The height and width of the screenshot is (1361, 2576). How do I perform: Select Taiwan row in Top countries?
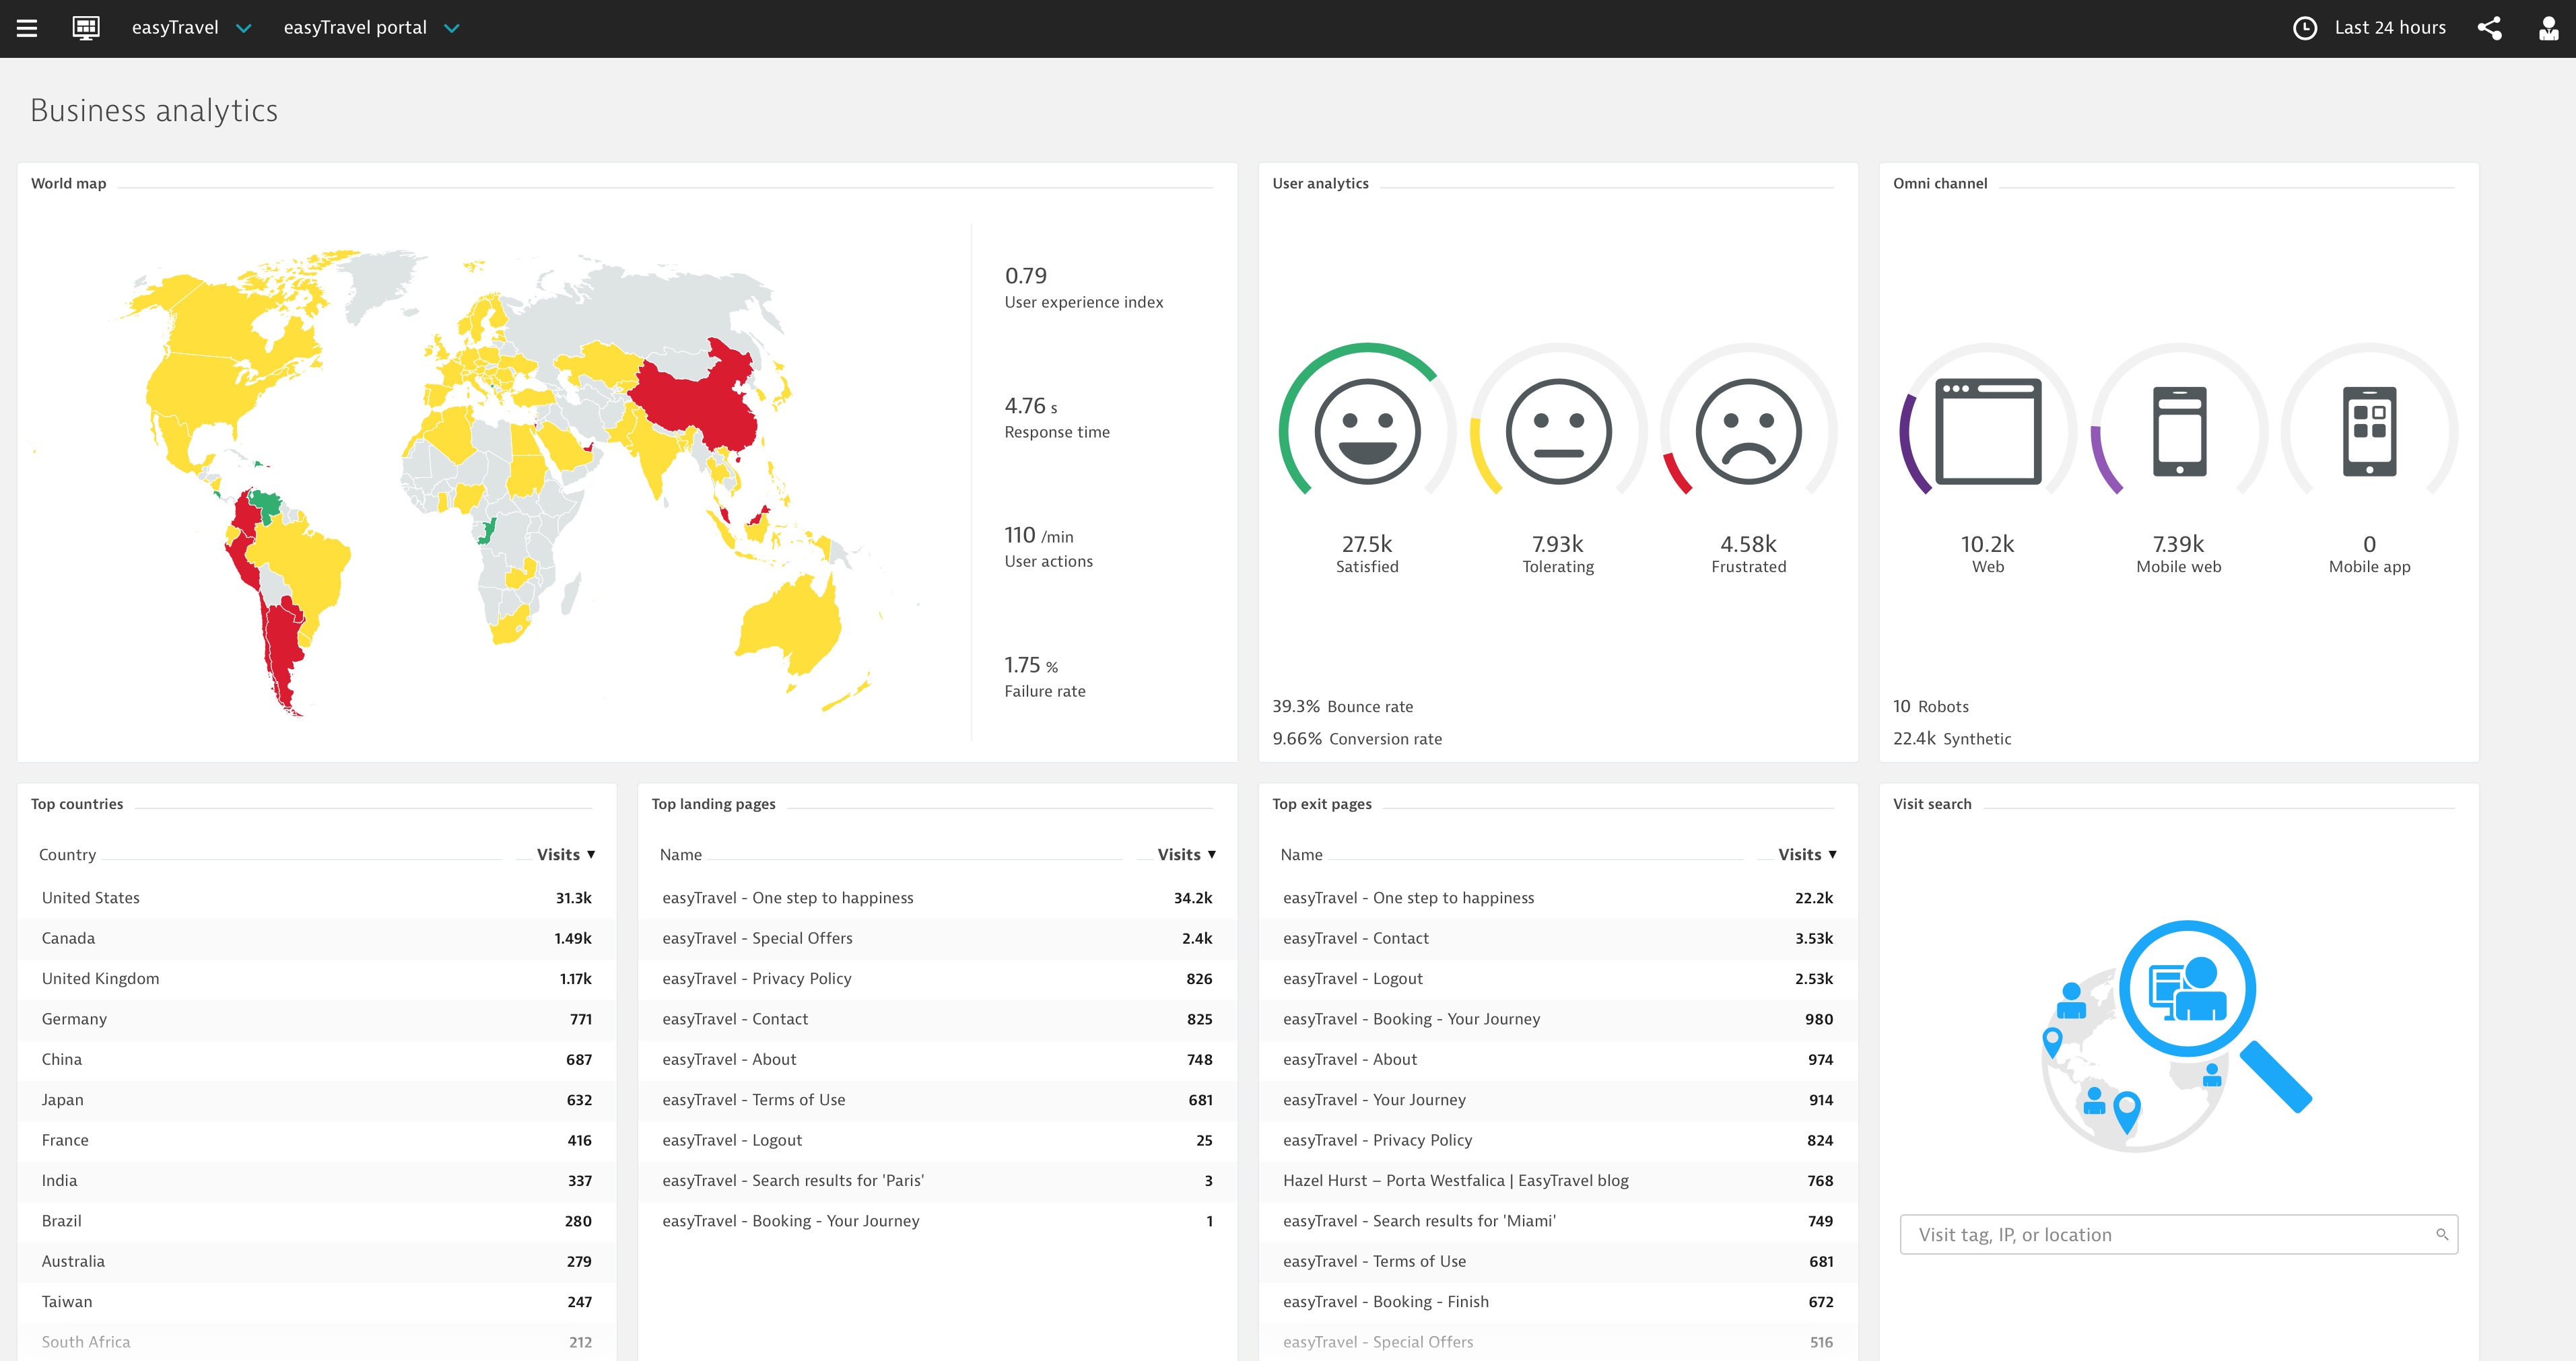316,1301
